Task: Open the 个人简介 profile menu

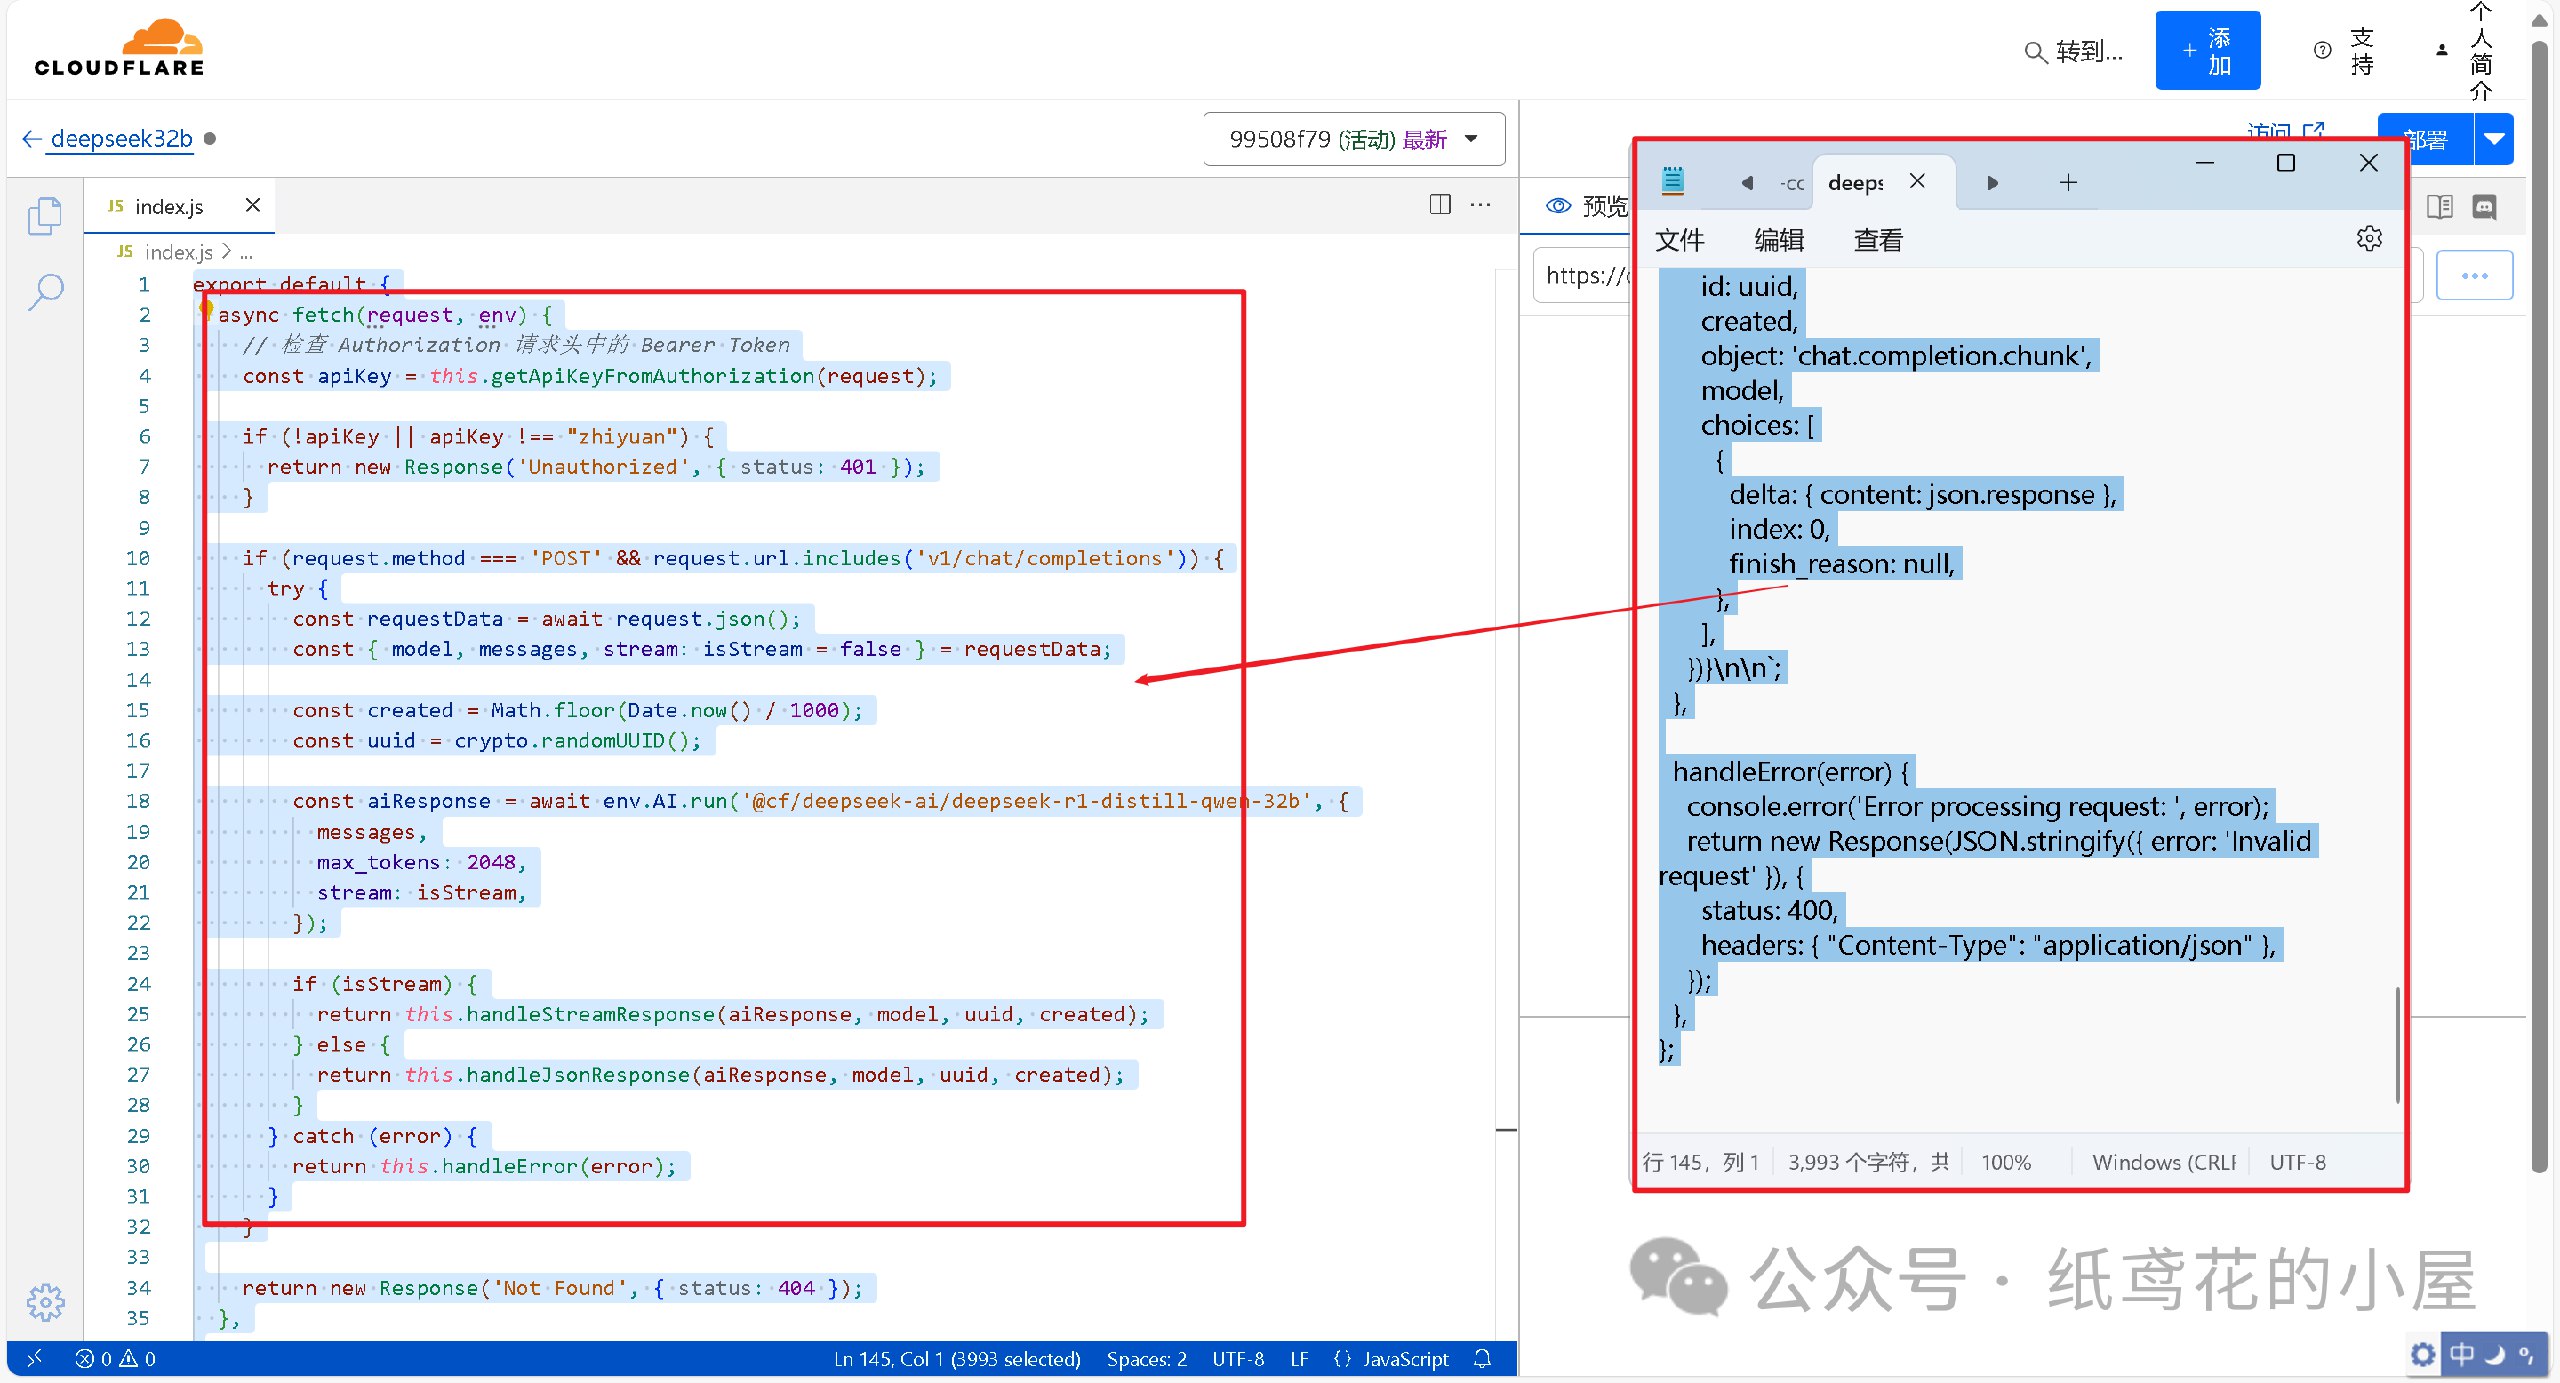Action: tap(2466, 51)
